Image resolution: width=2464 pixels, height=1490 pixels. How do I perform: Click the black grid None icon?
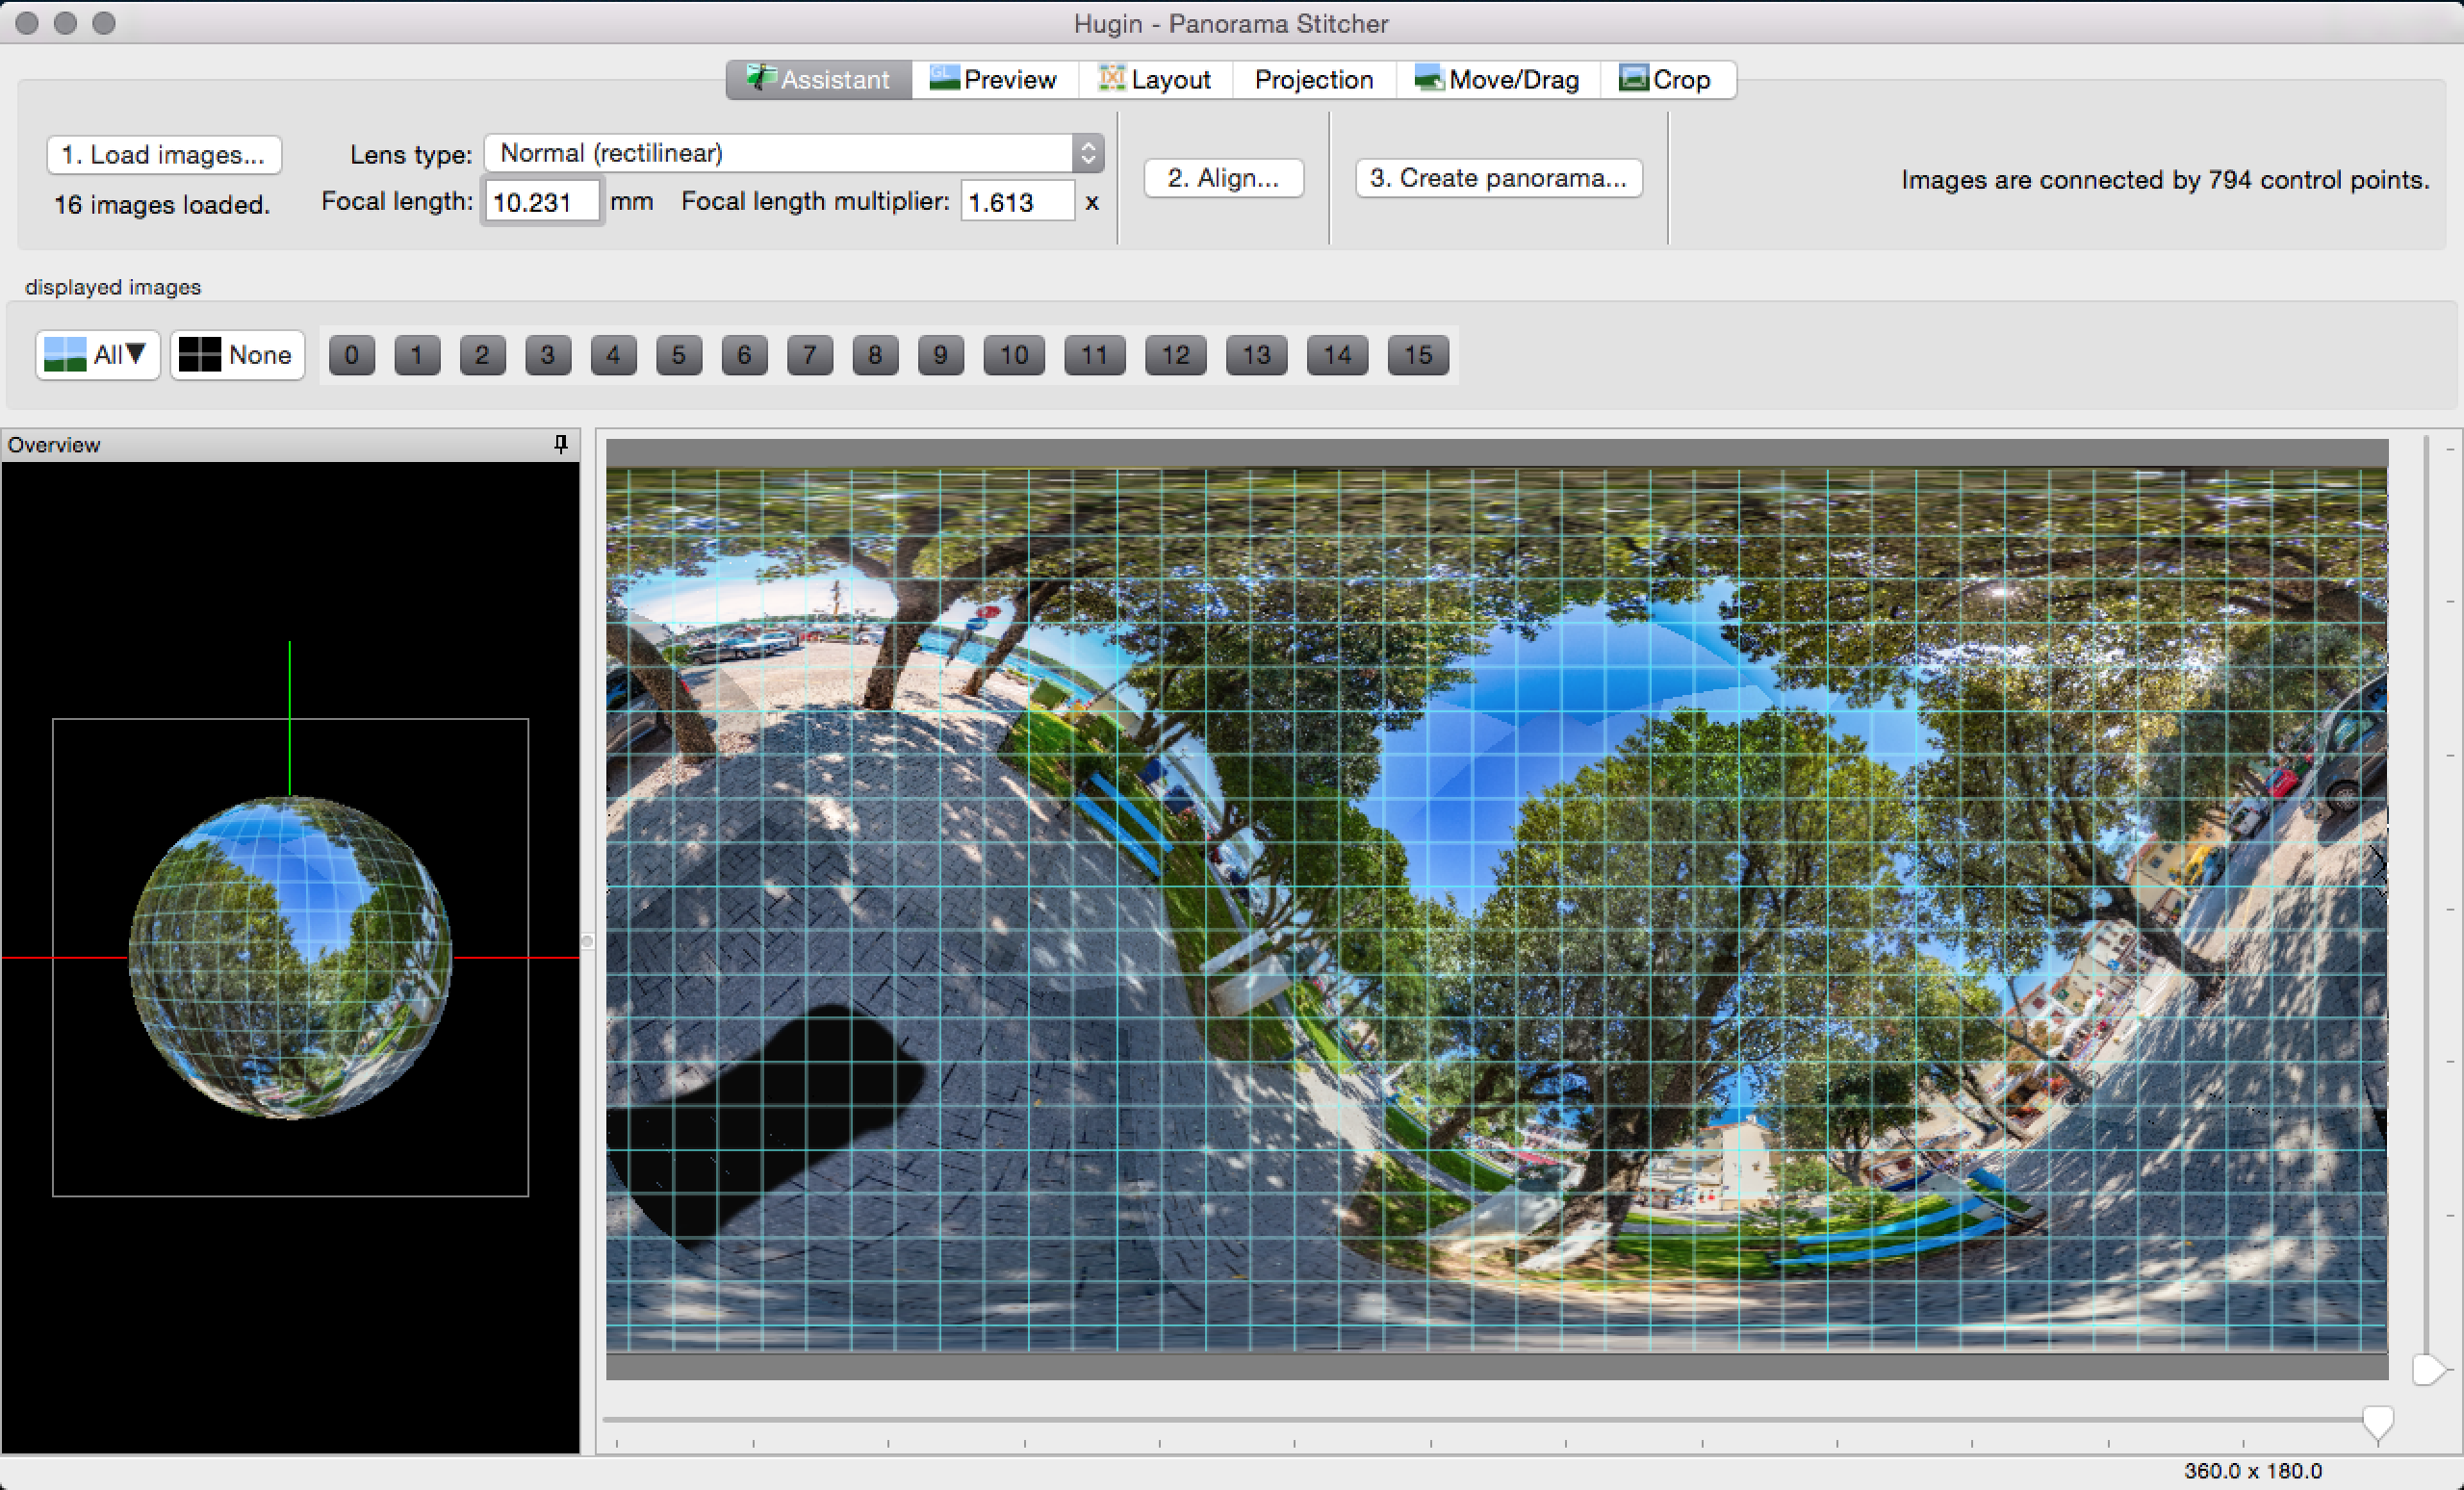199,355
